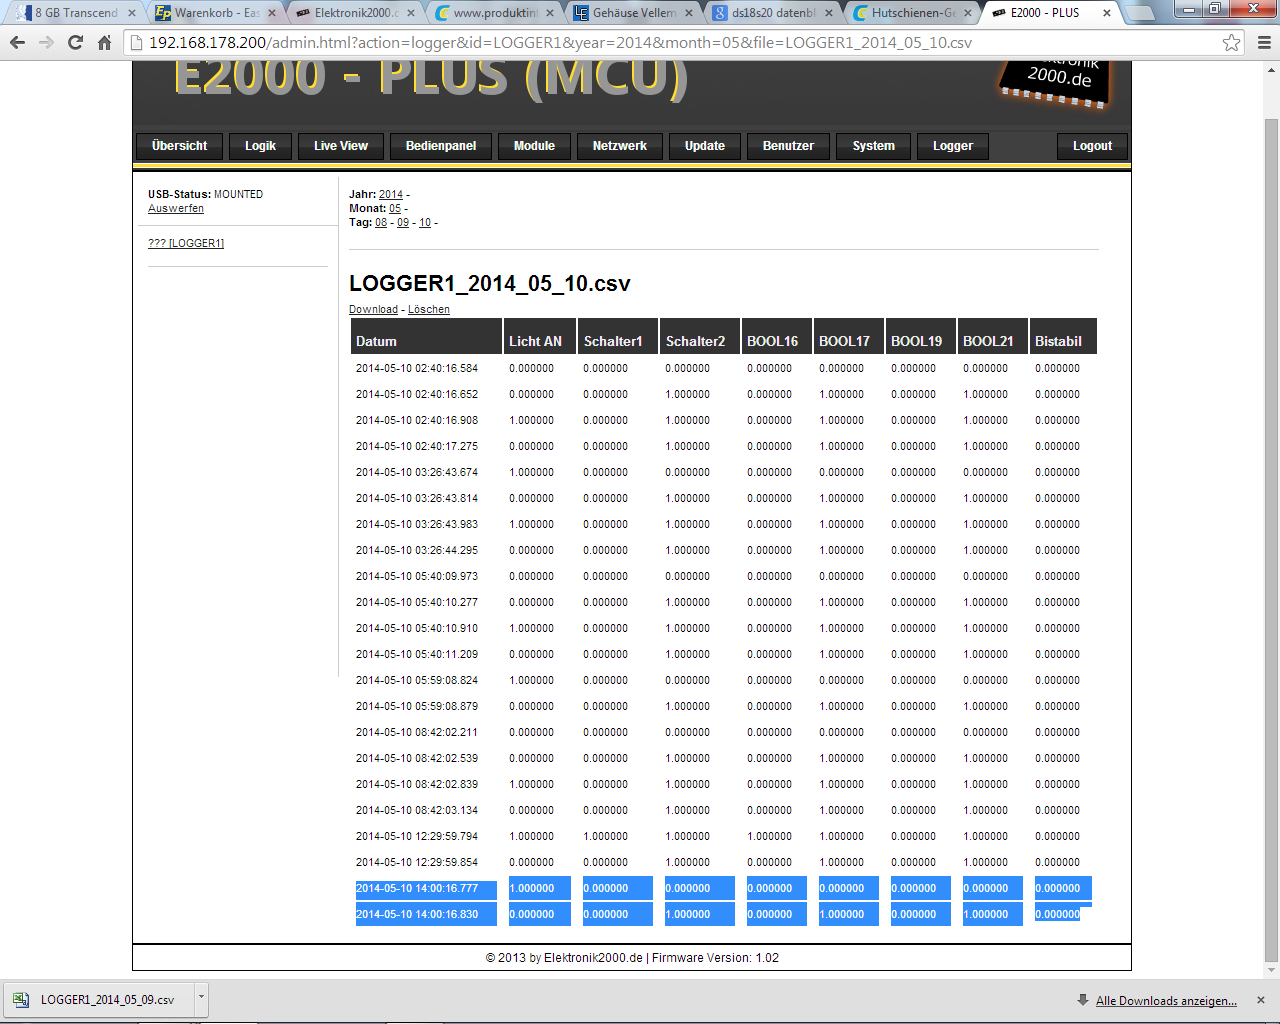Click the Auswerfen link under USB-Status
Viewport: 1280px width, 1024px height.
pyautogui.click(x=176, y=209)
